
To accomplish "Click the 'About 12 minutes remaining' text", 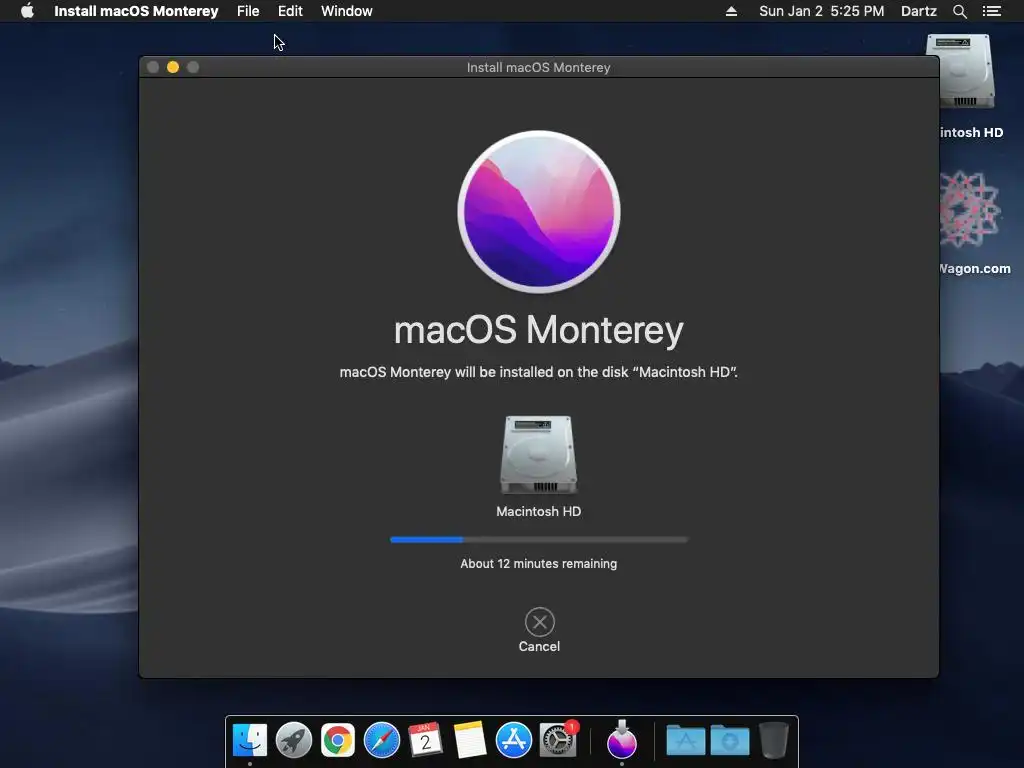I will coord(539,564).
